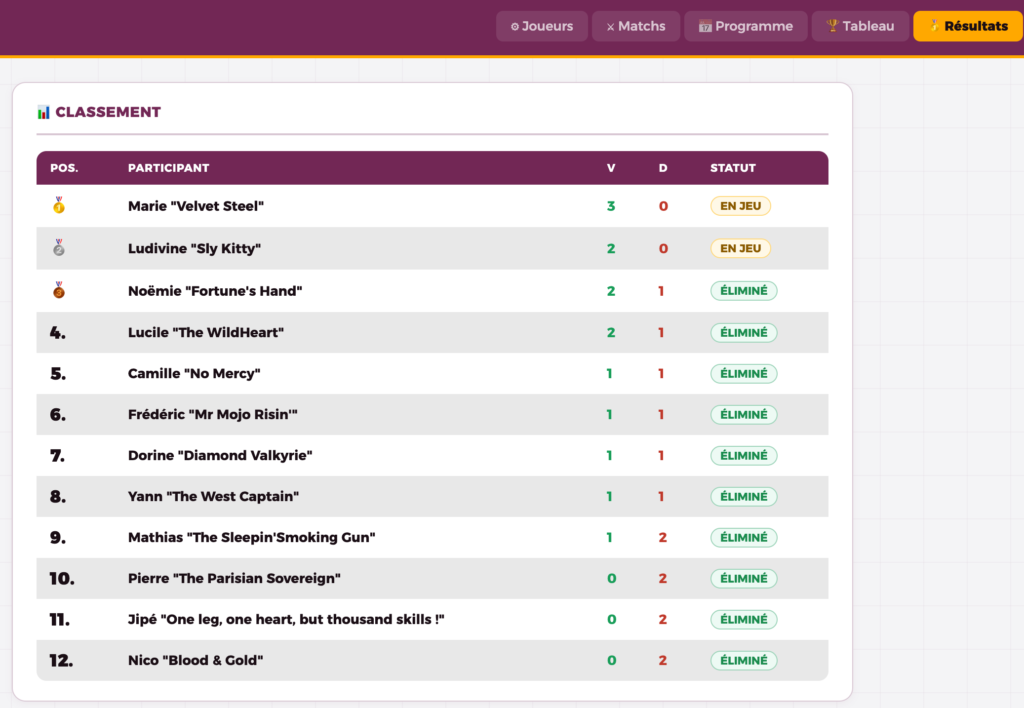This screenshot has height=708, width=1024.
Task: Click Ludivine's "En jeu" status badge
Action: (740, 248)
